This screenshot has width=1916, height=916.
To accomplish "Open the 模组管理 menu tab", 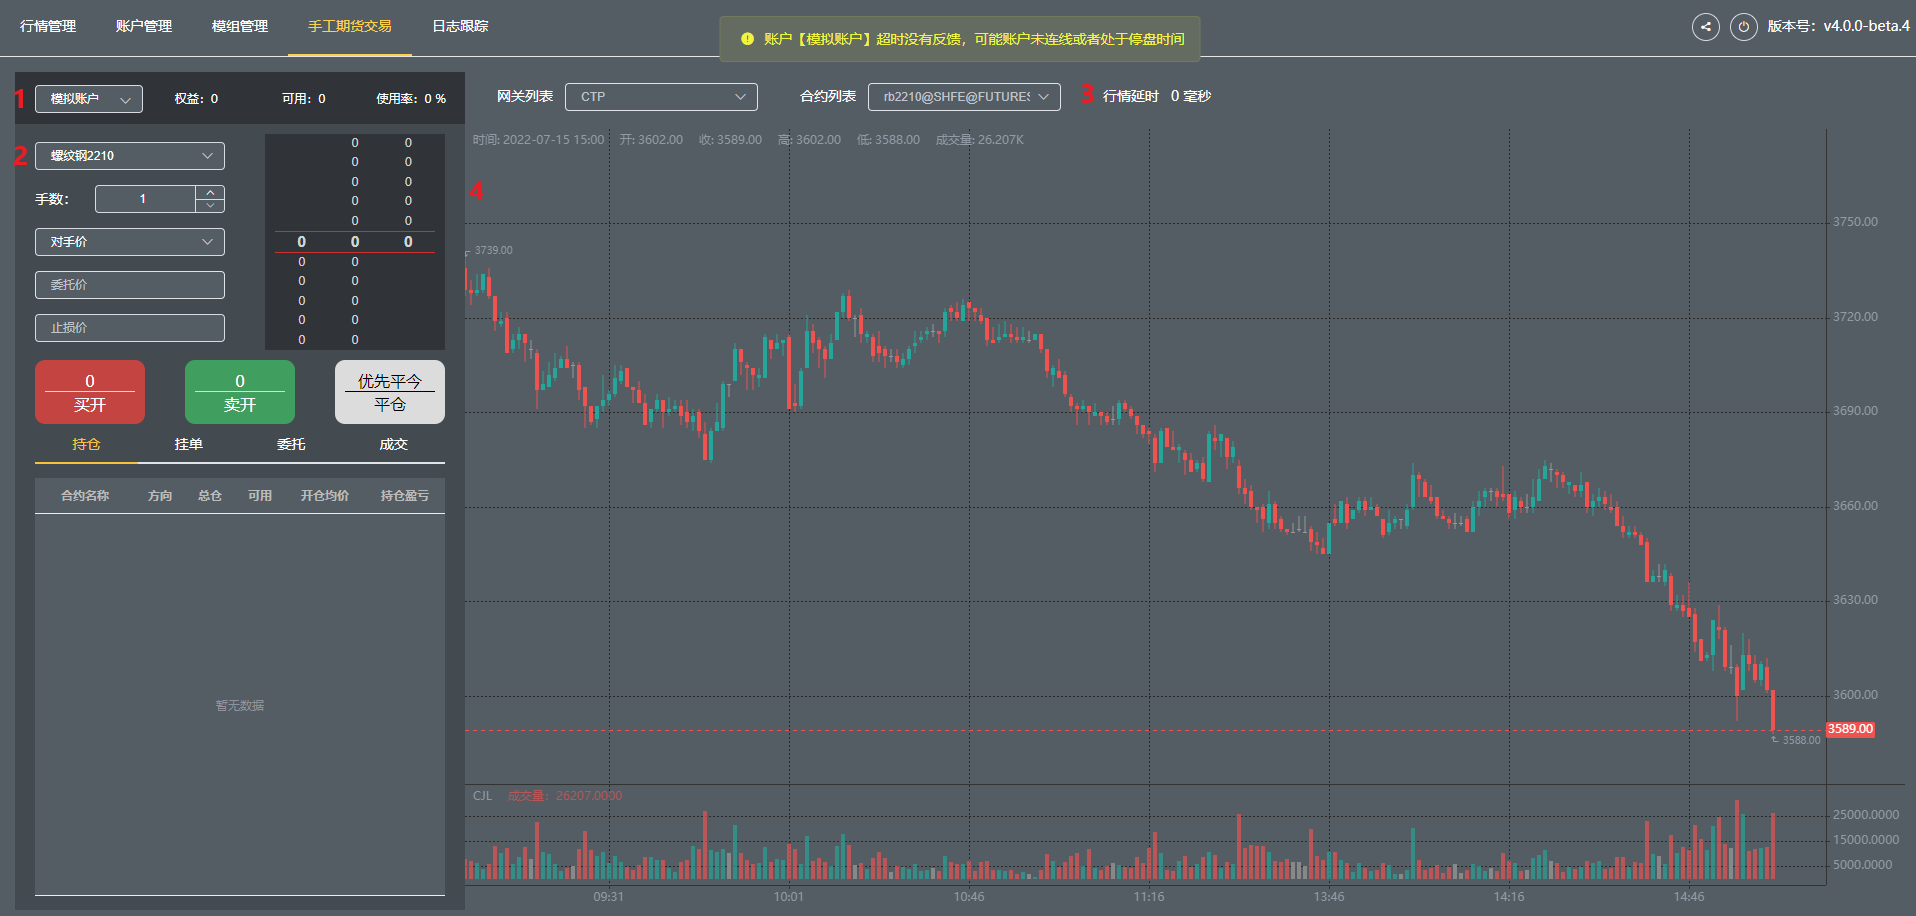I will tap(240, 26).
